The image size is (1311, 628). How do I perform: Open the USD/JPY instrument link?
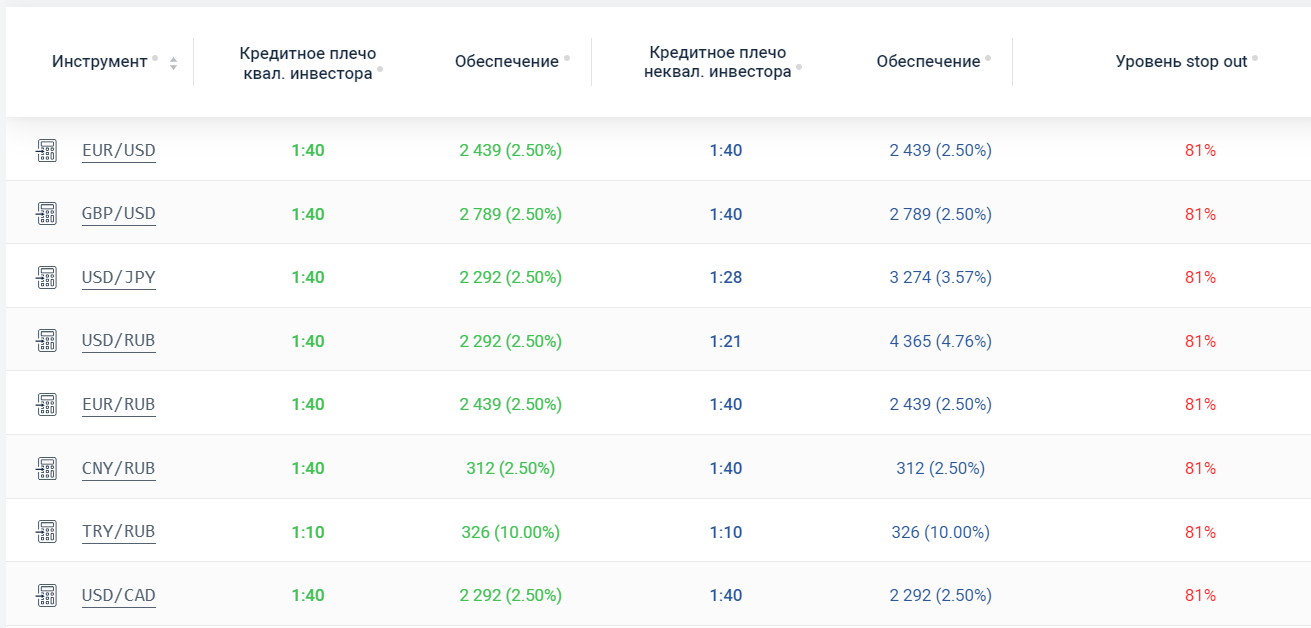[x=119, y=278]
